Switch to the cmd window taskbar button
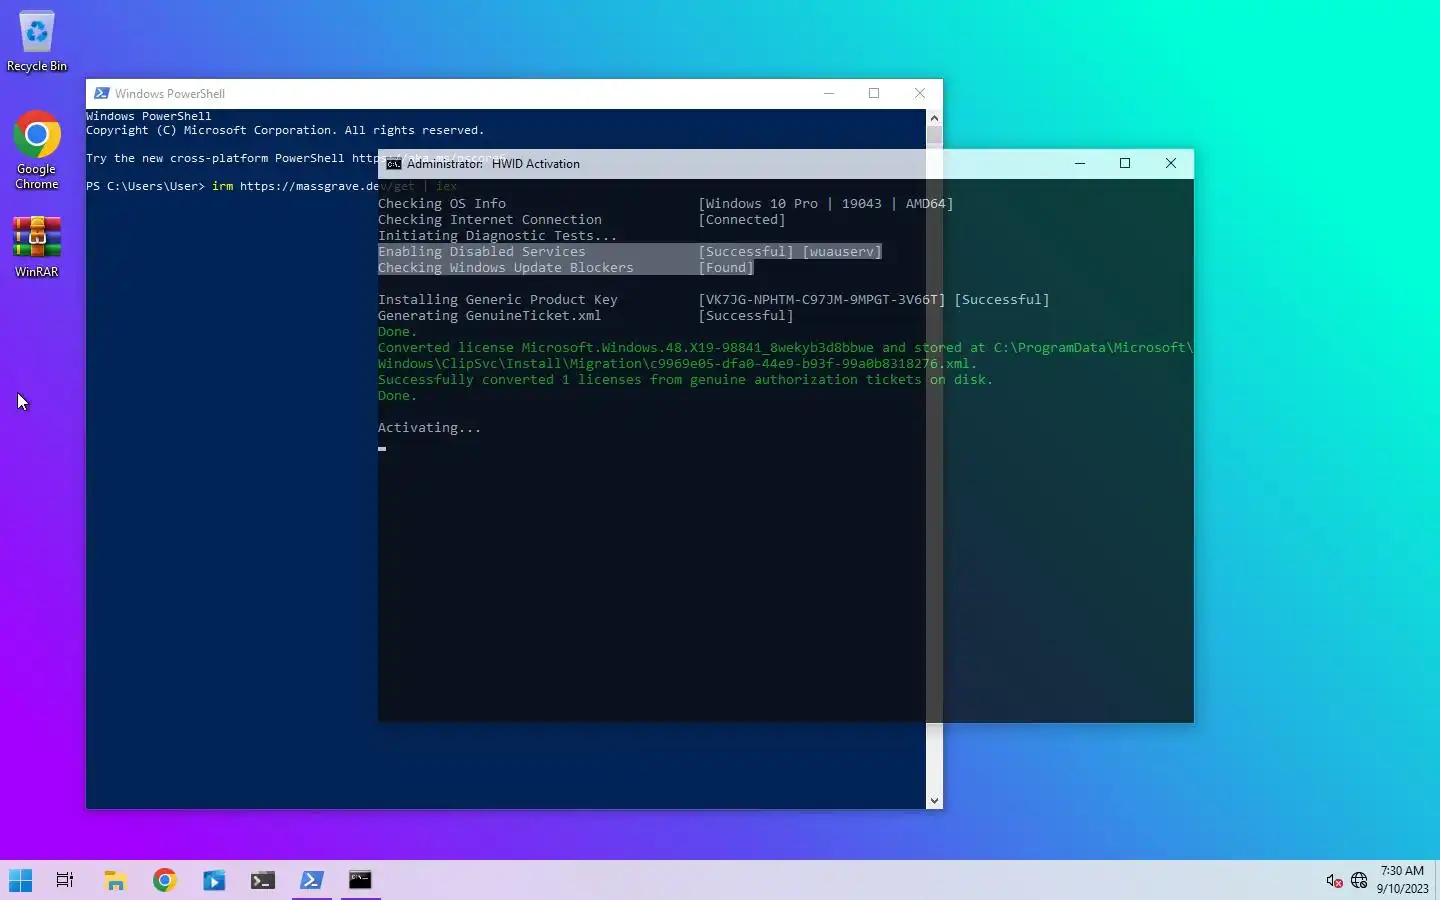 point(361,880)
